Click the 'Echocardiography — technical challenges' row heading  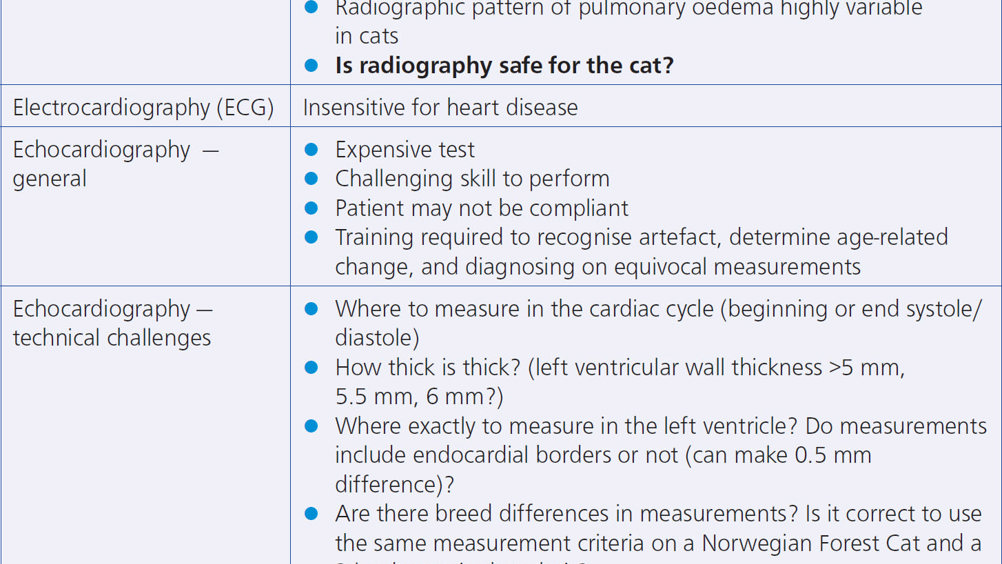112,323
